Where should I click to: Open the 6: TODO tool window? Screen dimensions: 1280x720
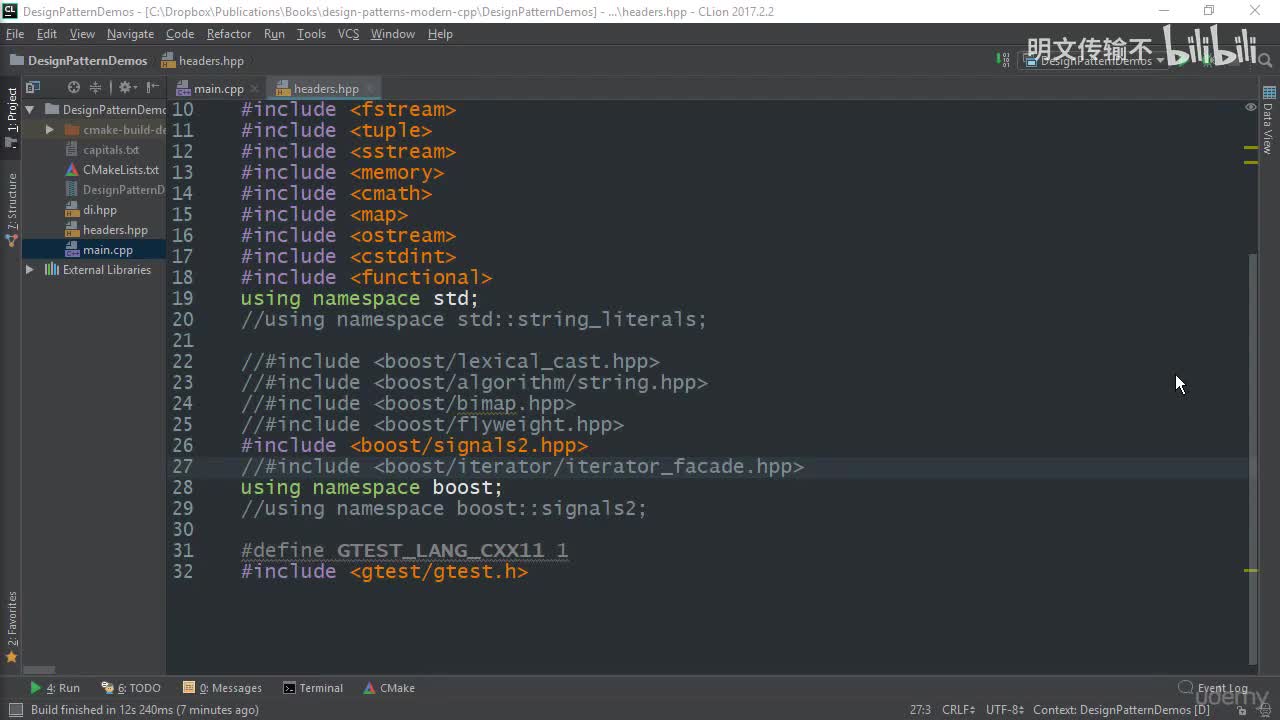tap(130, 688)
